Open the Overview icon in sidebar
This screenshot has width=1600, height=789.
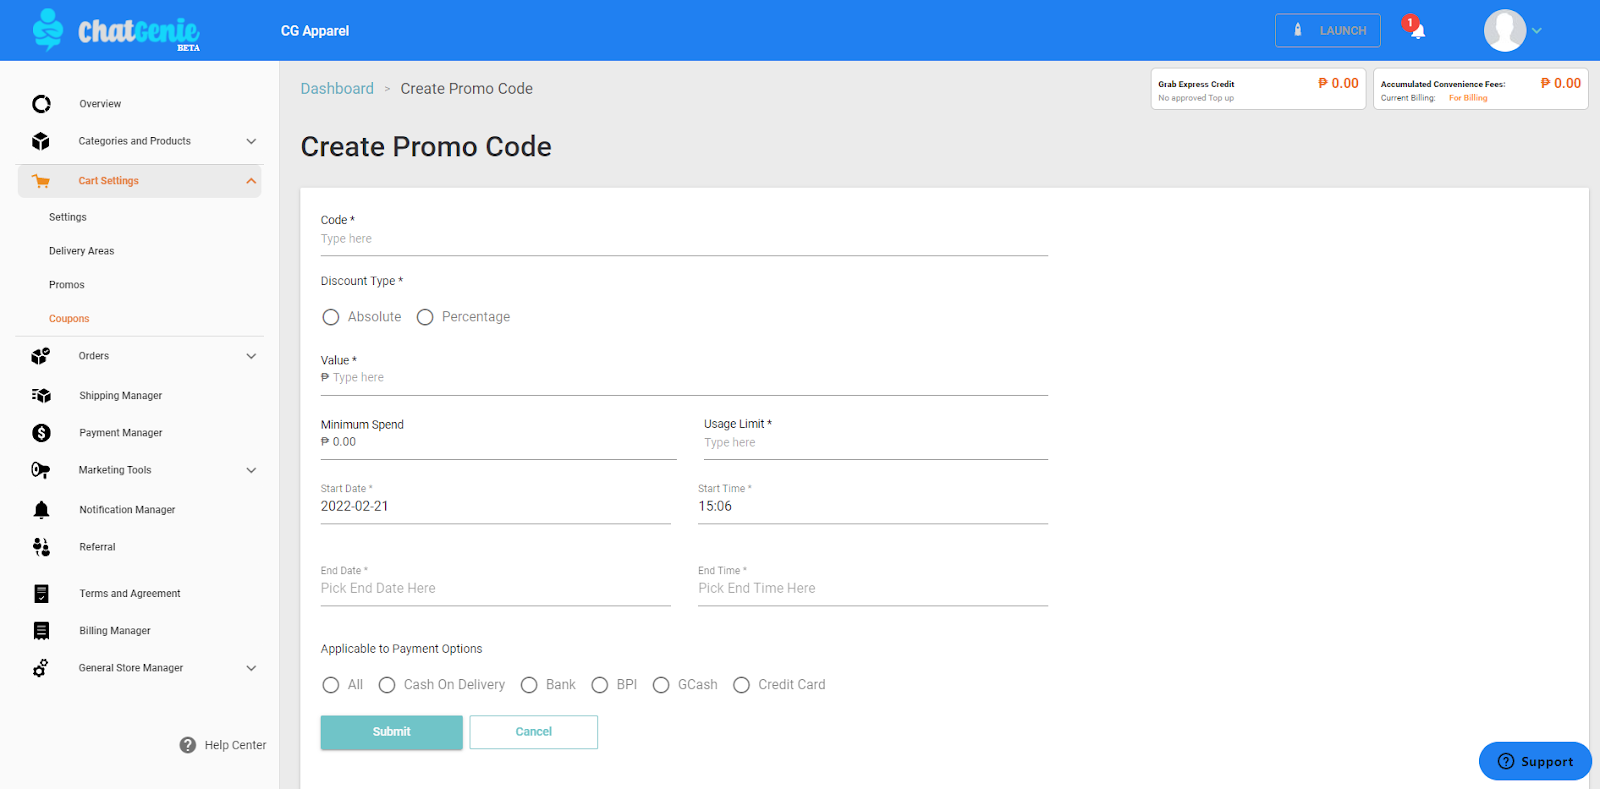pyautogui.click(x=41, y=104)
